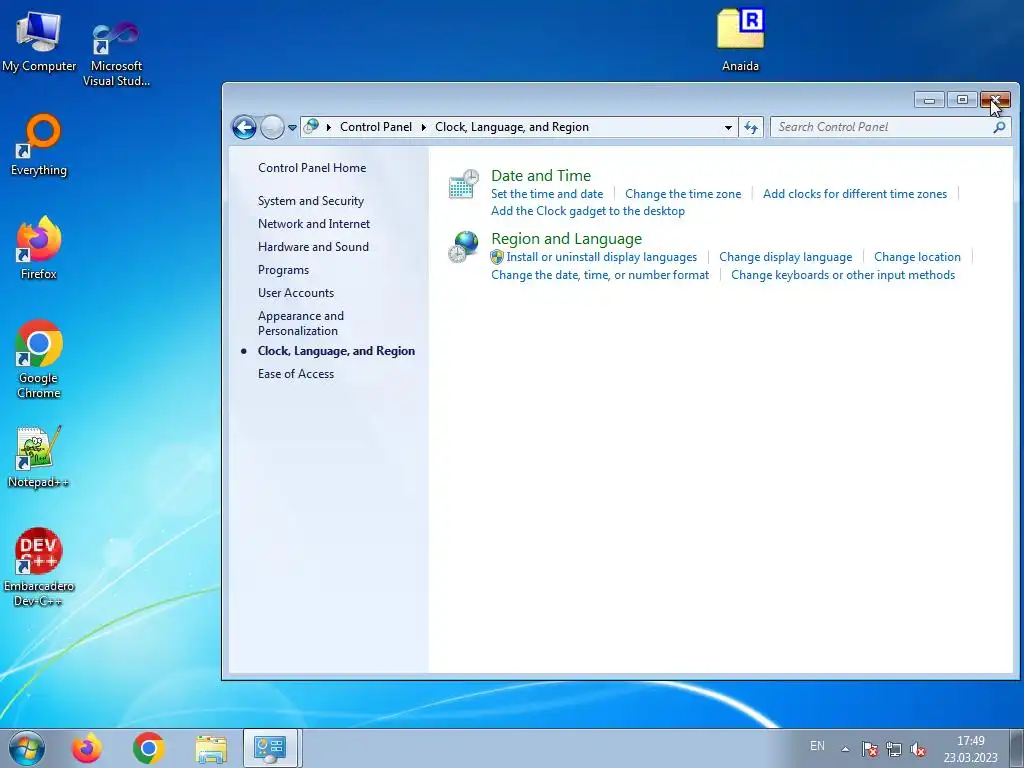Go to Hardware and Sound

point(313,247)
